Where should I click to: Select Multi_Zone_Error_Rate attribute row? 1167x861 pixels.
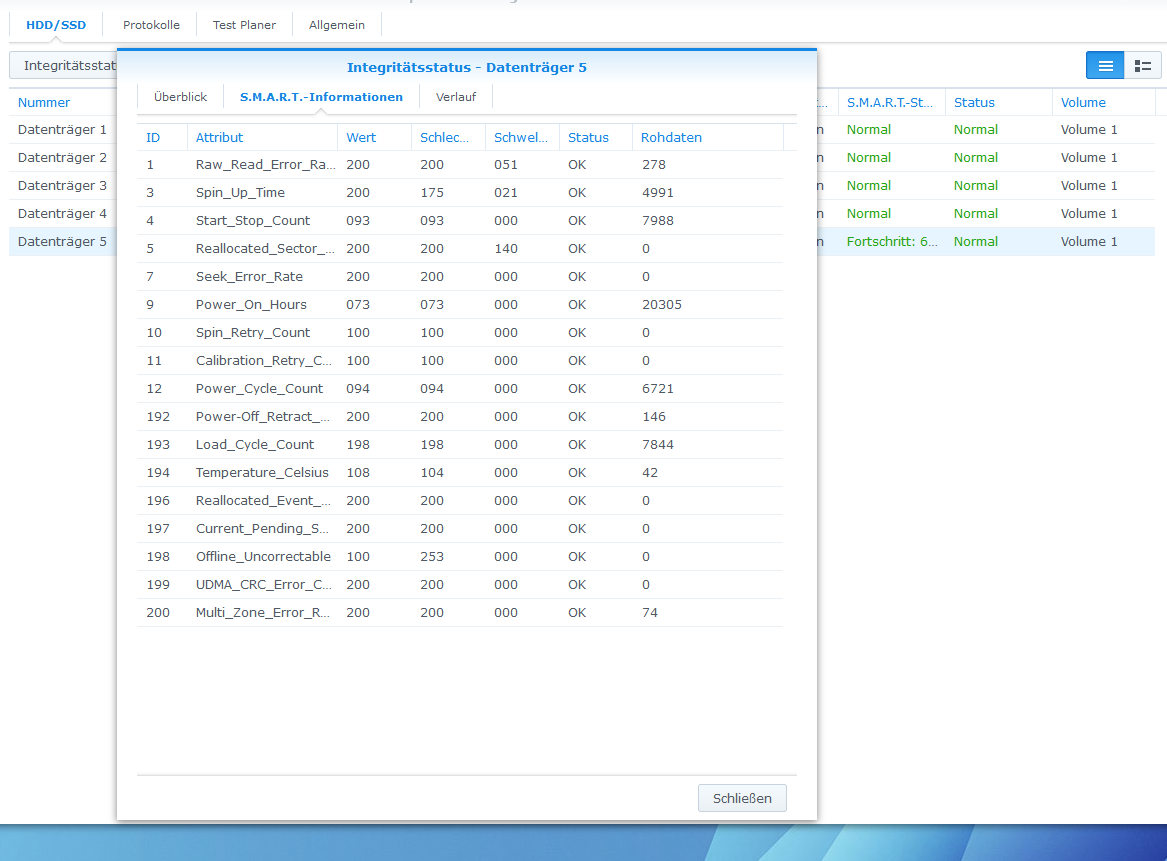point(460,613)
